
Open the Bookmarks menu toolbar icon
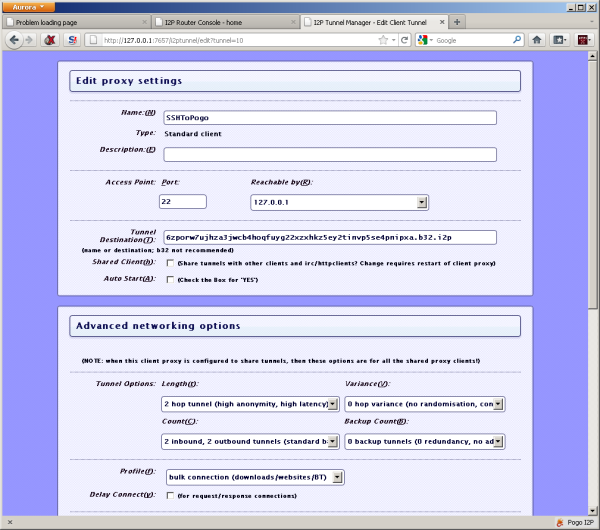click(560, 40)
